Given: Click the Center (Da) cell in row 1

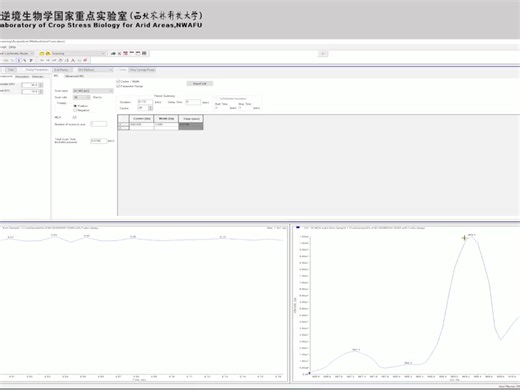Looking at the screenshot, I should 142,124.
